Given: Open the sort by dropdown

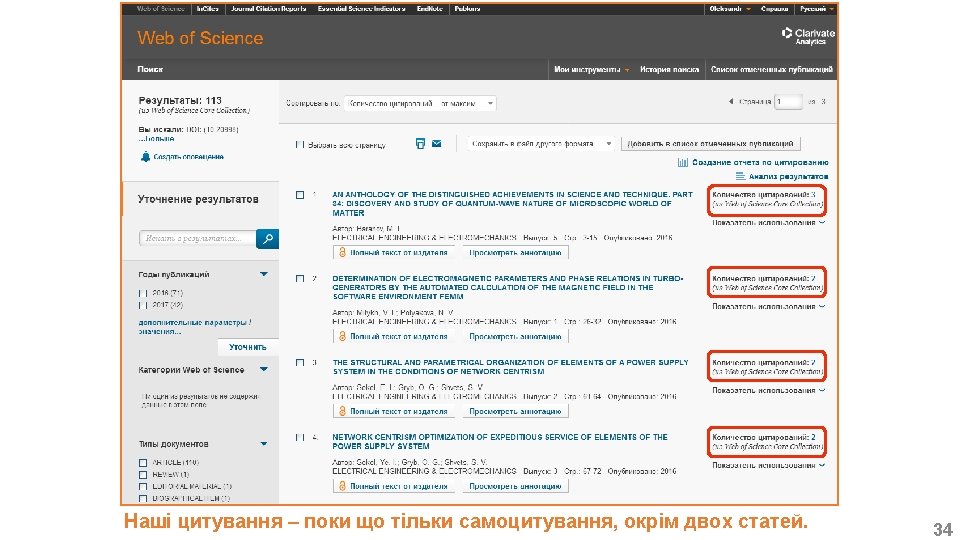Looking at the screenshot, I should click(420, 103).
